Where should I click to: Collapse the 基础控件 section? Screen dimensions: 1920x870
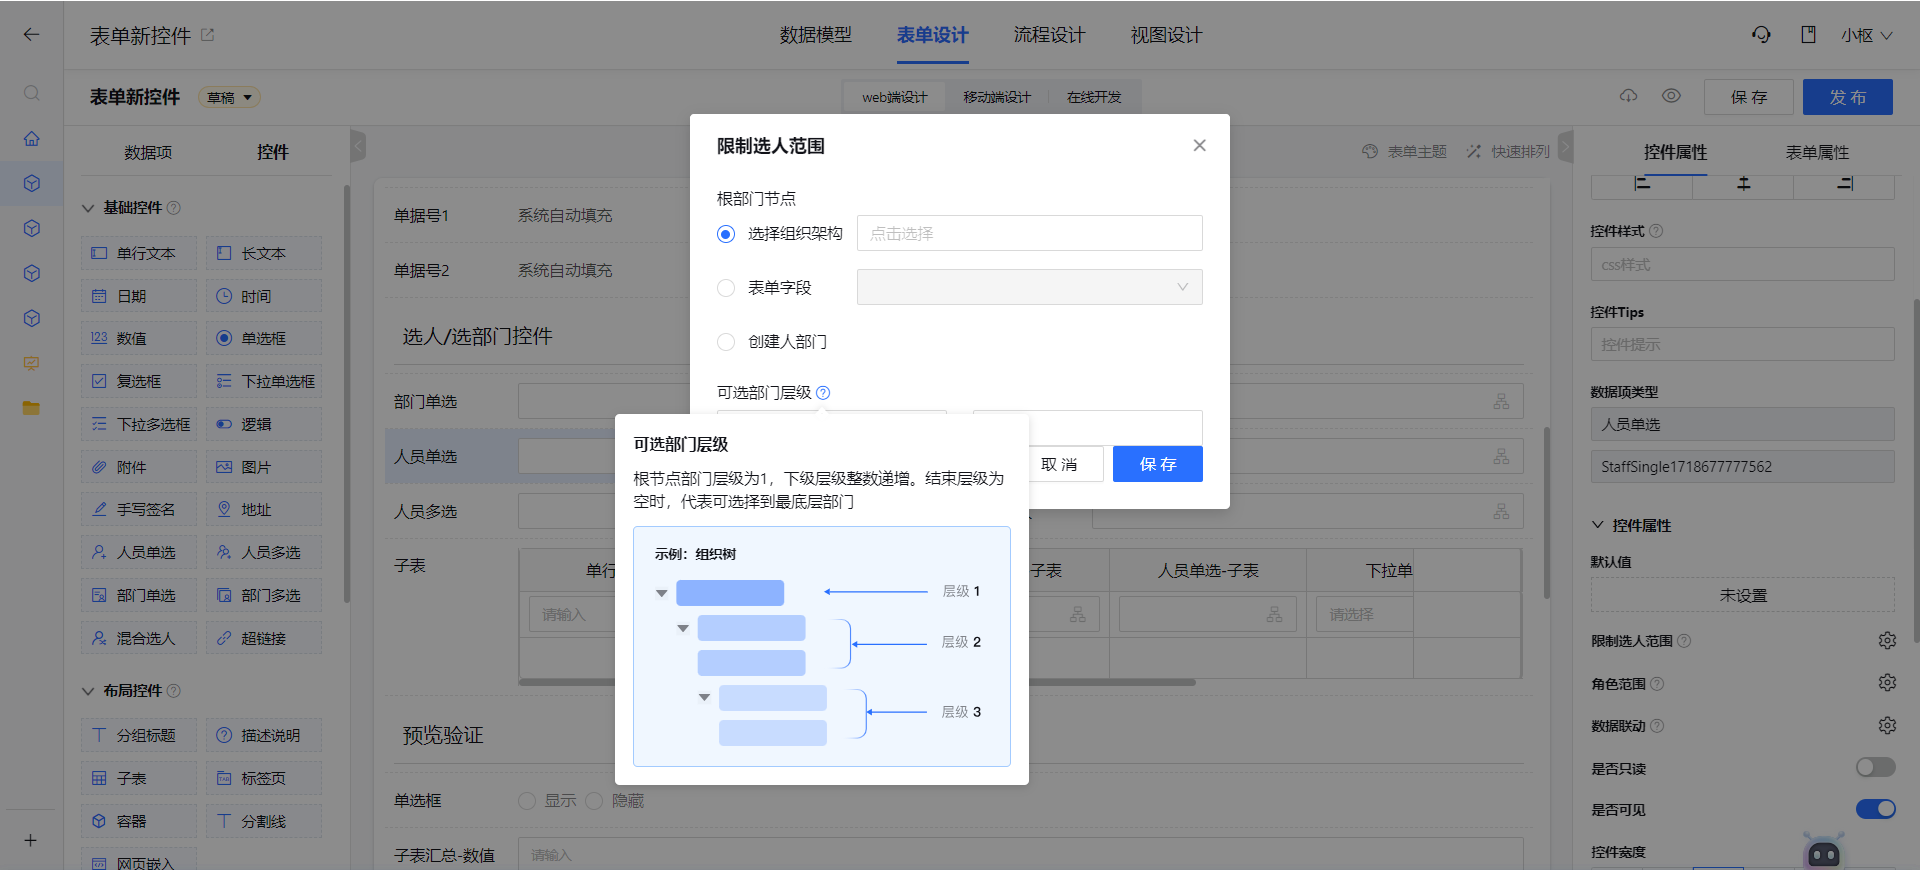[88, 208]
